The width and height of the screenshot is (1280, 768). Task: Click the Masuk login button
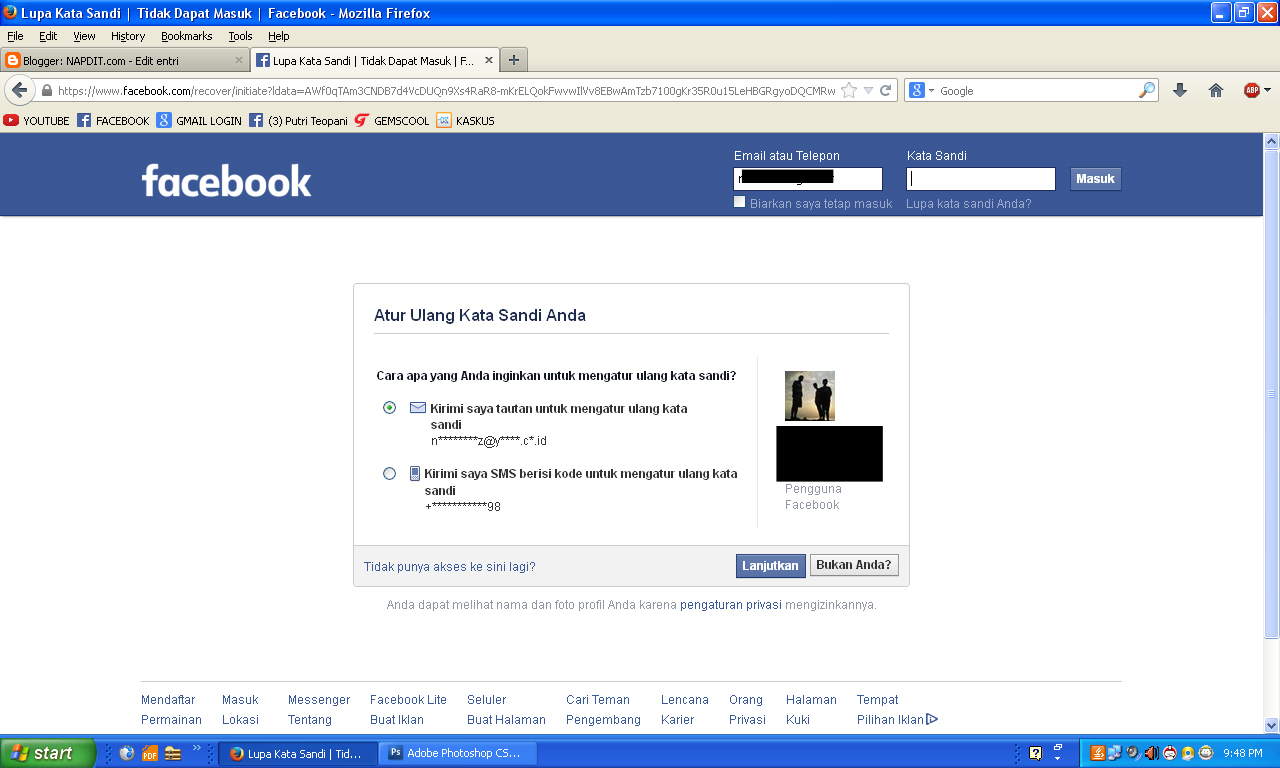pos(1095,179)
